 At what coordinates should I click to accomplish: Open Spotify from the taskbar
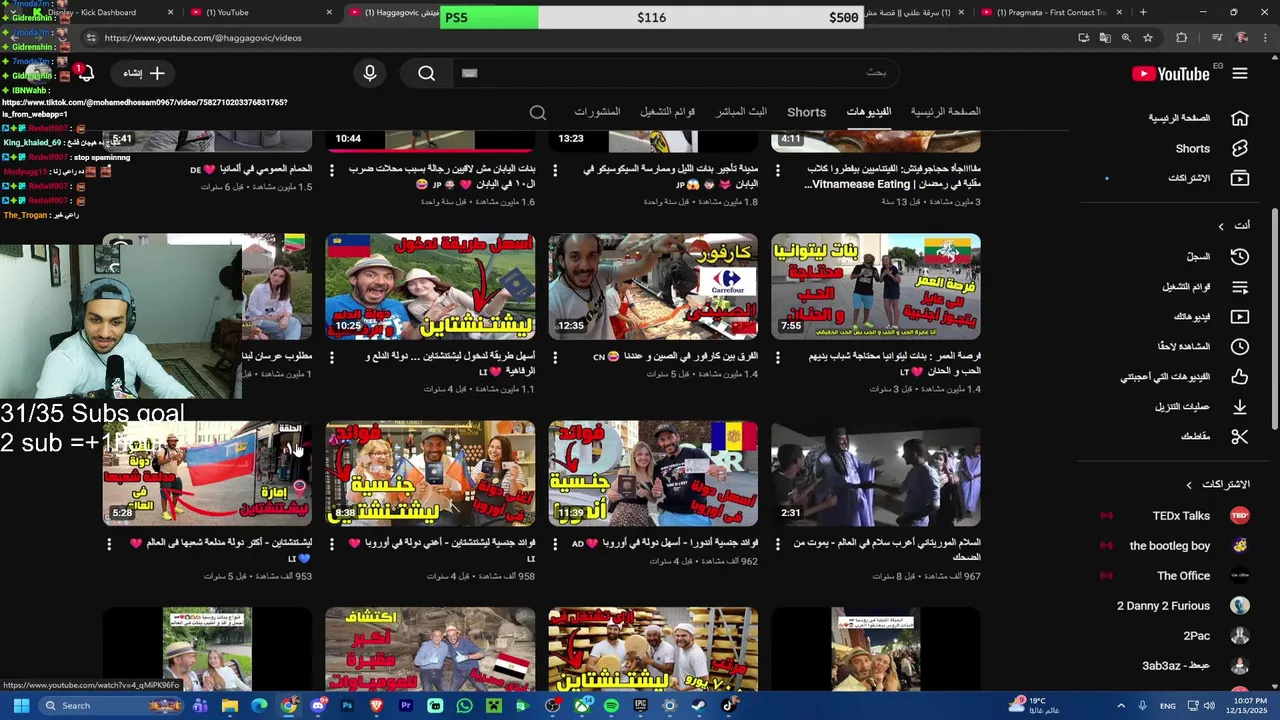click(611, 705)
